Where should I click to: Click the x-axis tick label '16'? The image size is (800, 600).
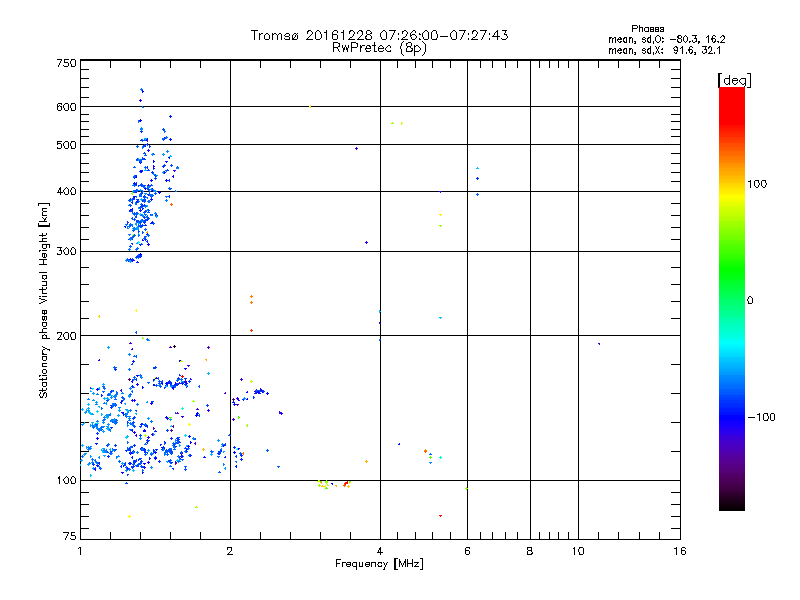click(x=680, y=551)
